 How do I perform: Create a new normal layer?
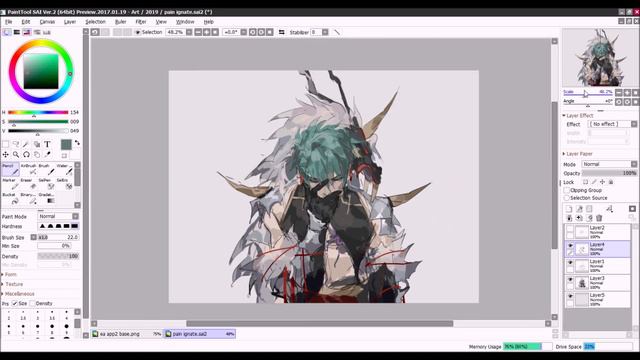pos(569,209)
